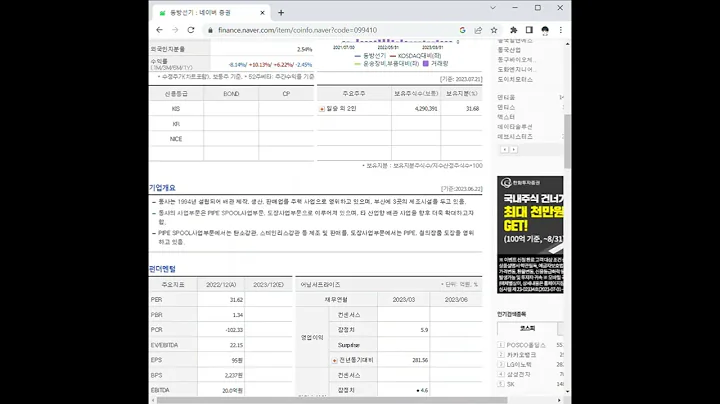Click the ownership percentage 31.68
This screenshot has height=404, width=720.
(x=472, y=109)
